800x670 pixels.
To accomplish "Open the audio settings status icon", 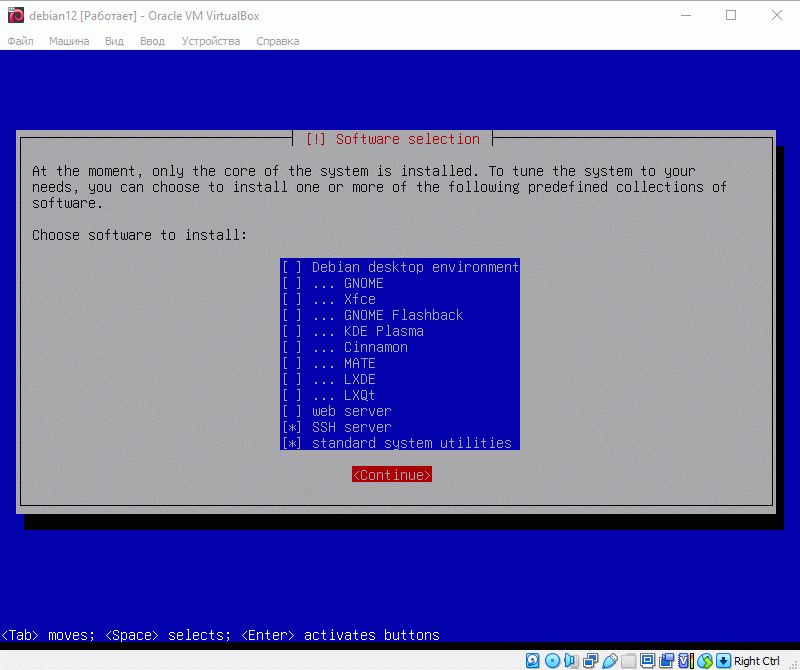I will (571, 661).
